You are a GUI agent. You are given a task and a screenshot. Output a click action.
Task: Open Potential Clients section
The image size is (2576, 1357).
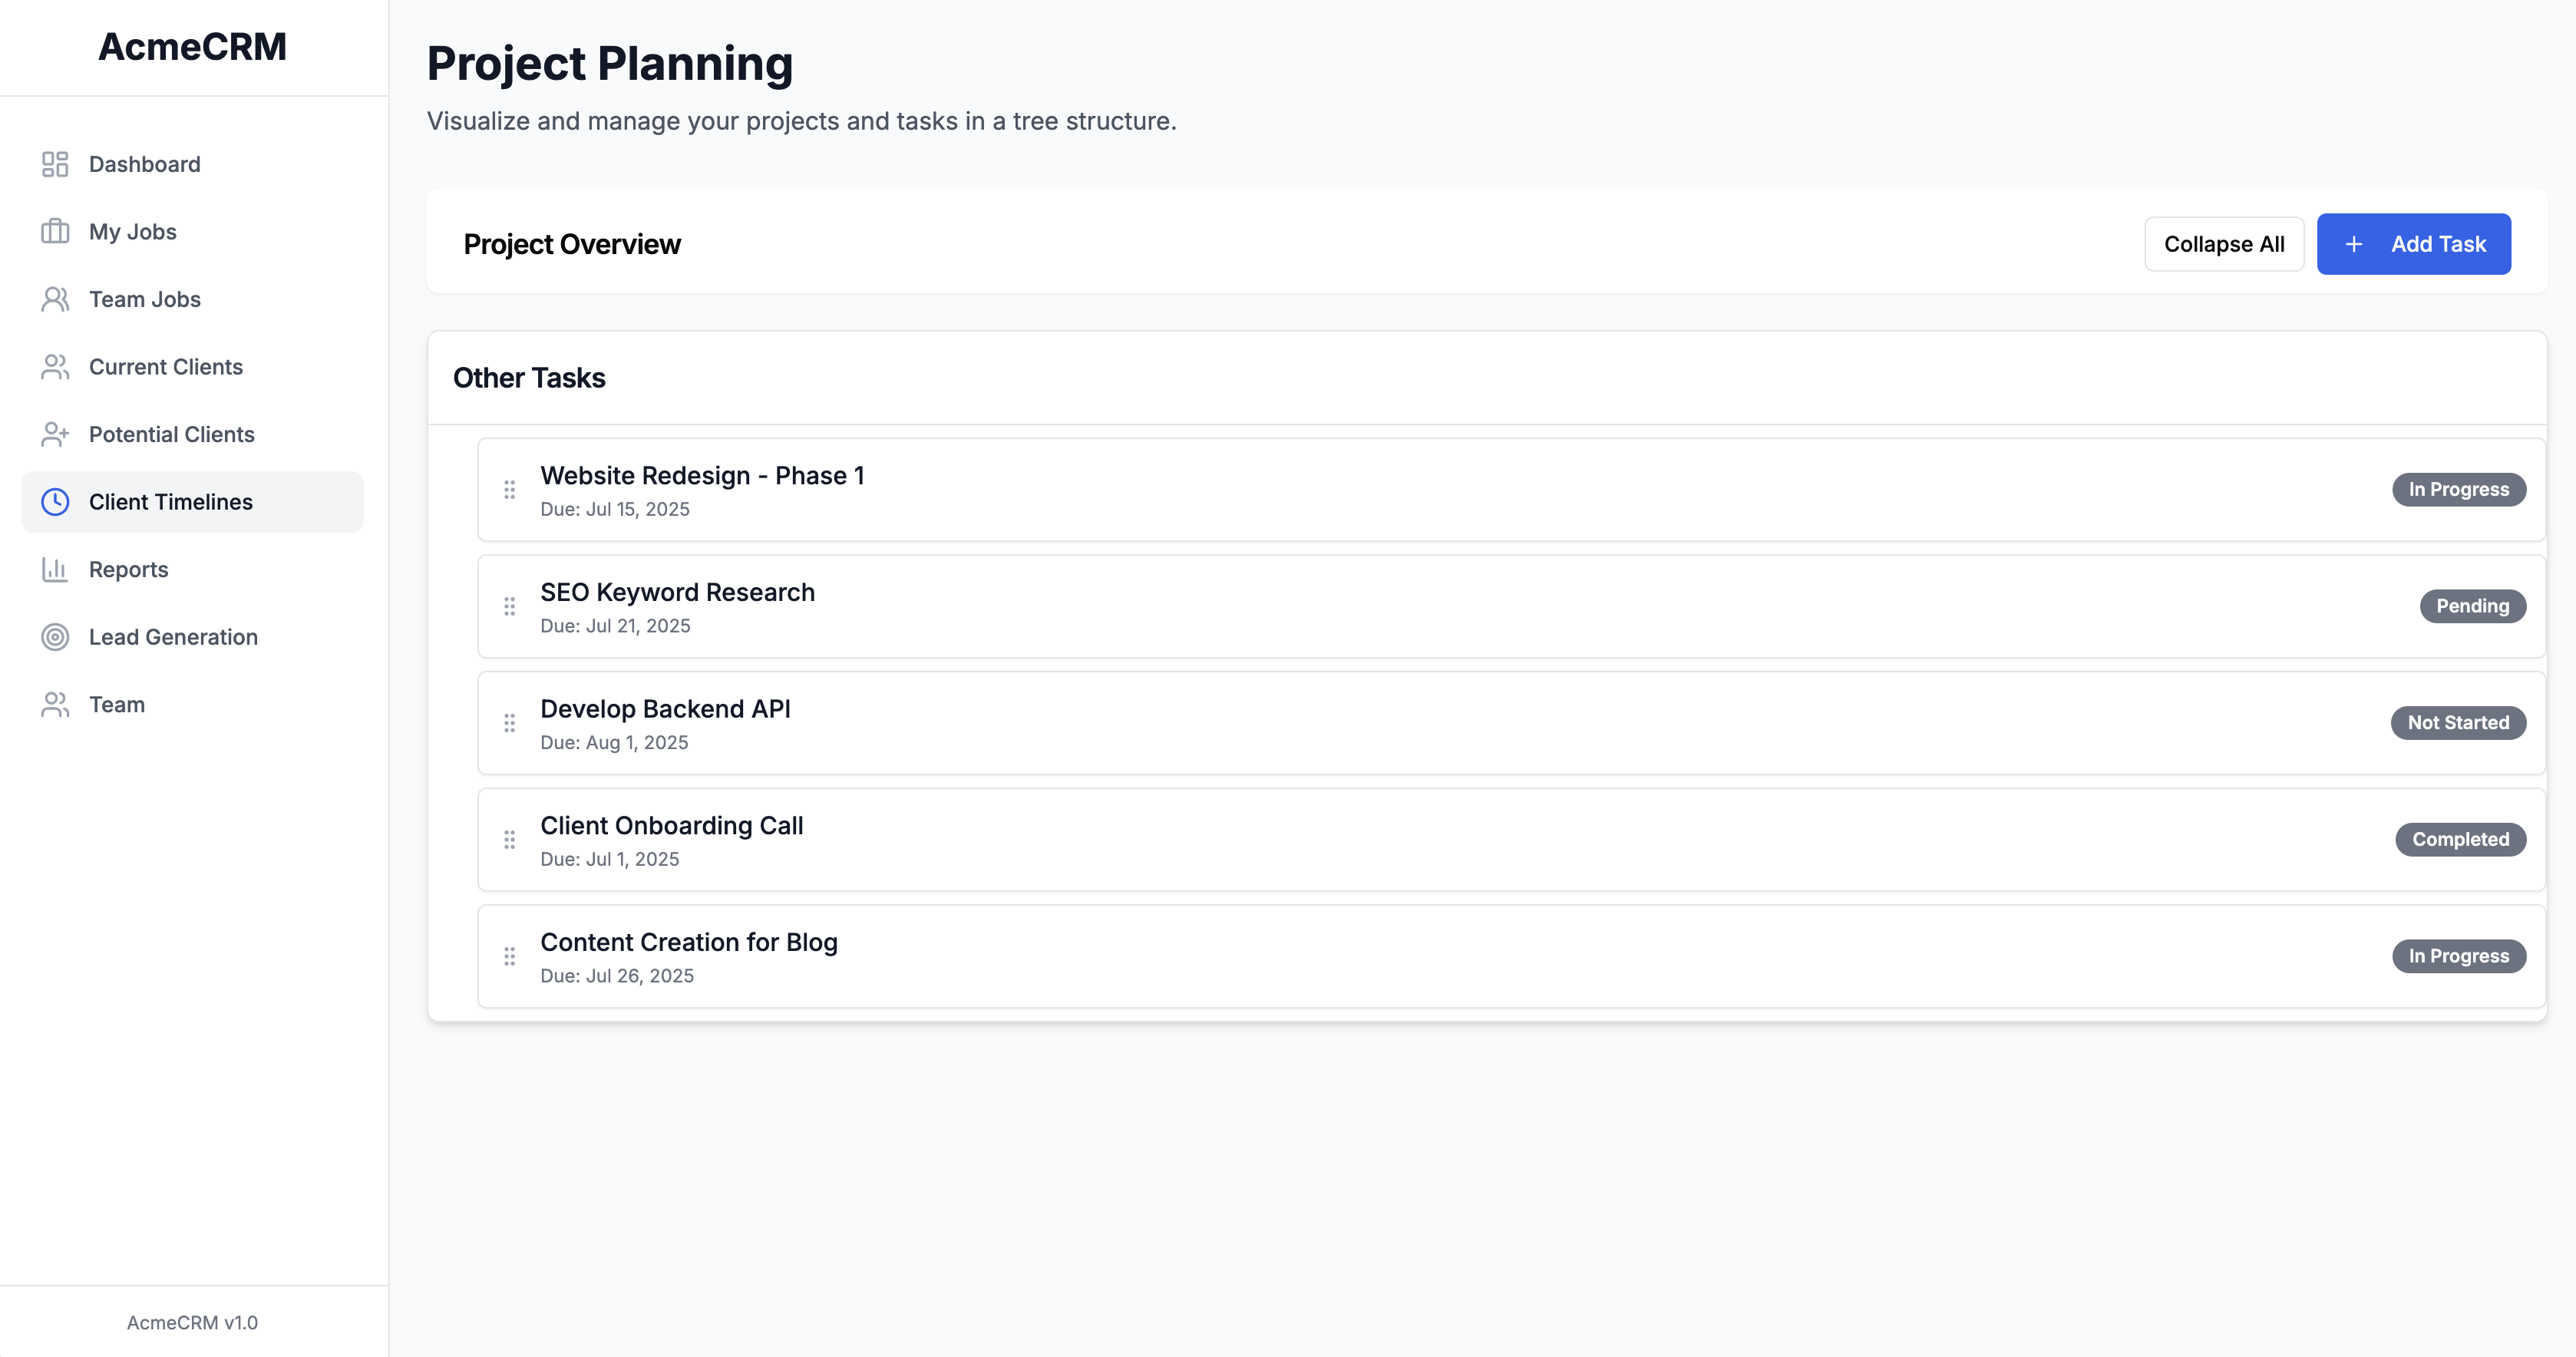tap(192, 434)
